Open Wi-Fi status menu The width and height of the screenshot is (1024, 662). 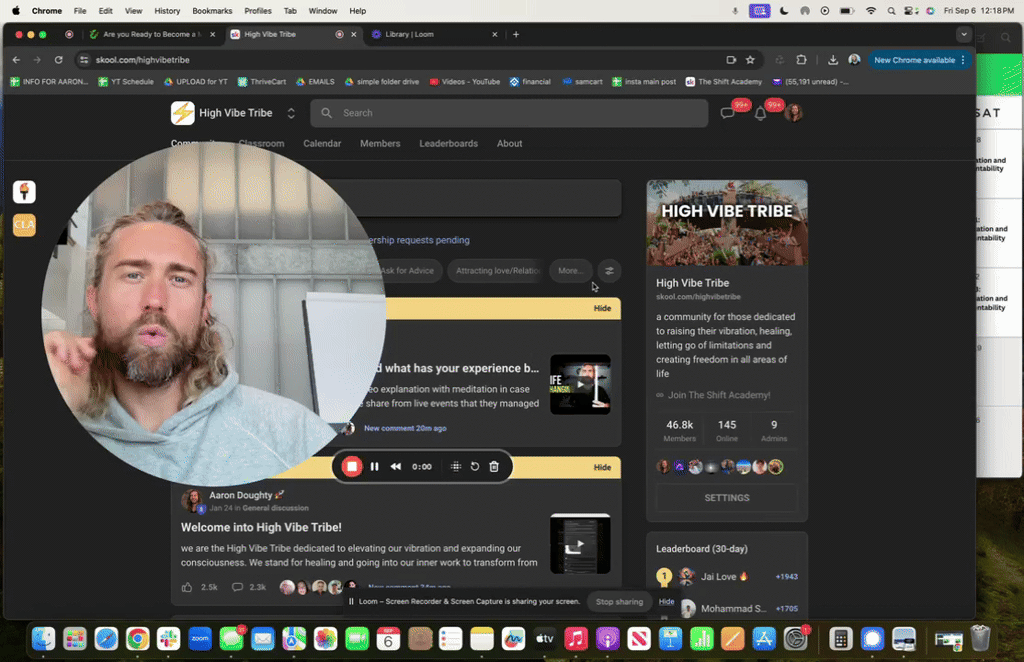click(x=871, y=10)
